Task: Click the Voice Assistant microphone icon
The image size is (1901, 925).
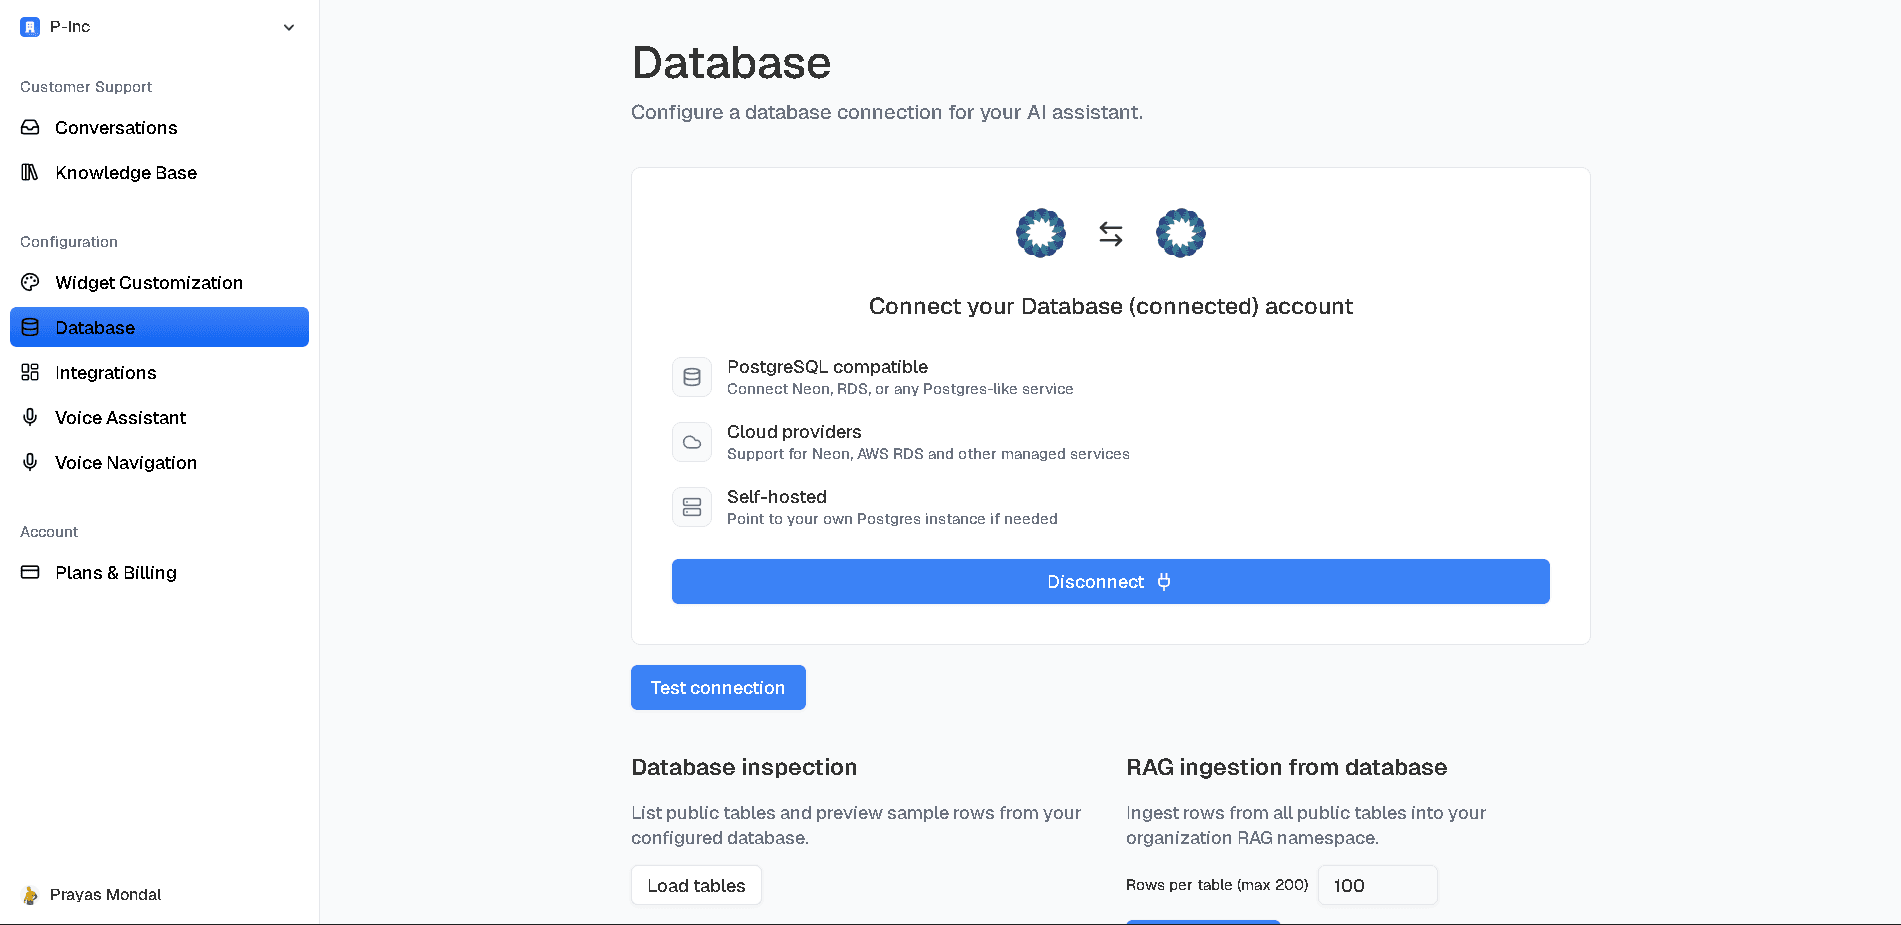Action: 30,418
